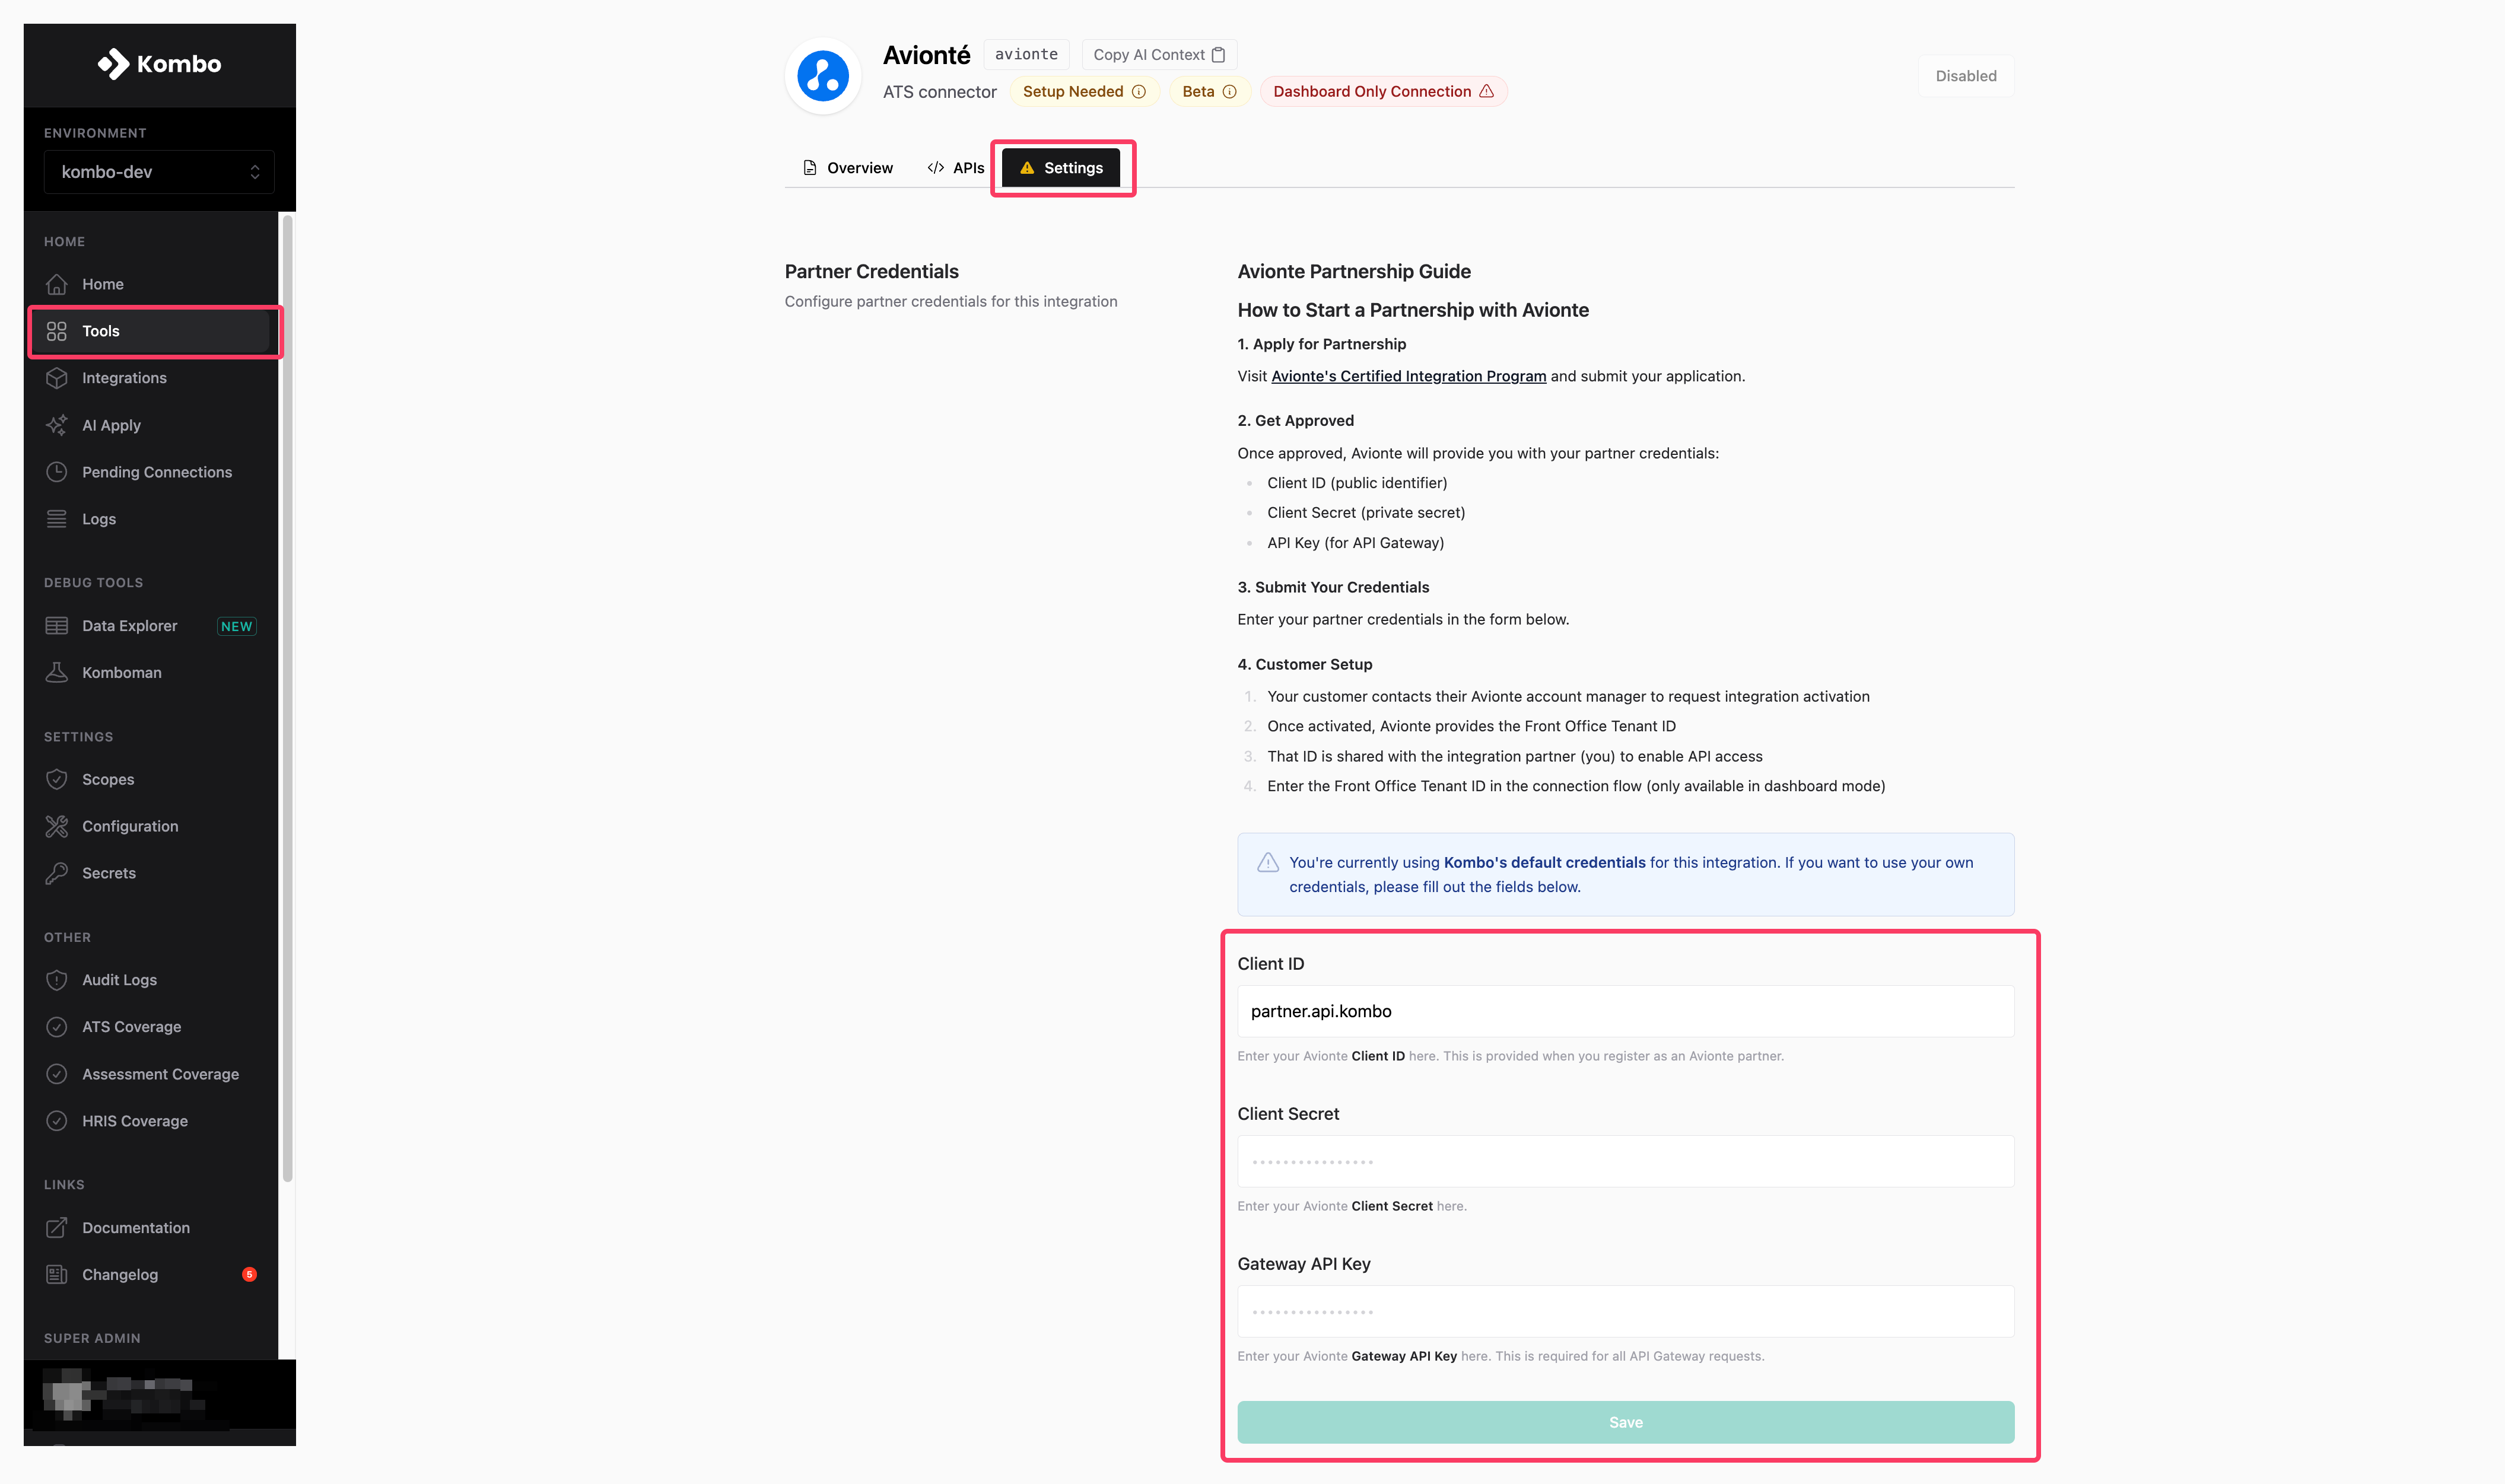
Task: Click the Home house icon in sidebar
Action: coord(57,284)
